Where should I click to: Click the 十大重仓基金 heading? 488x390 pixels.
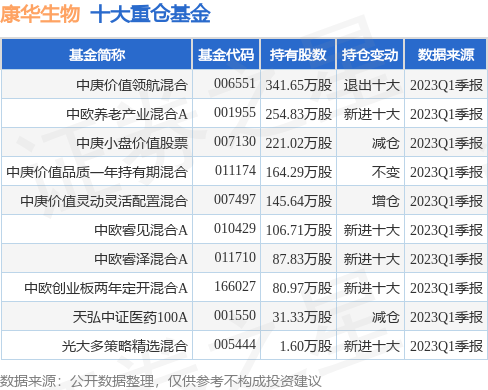tap(150, 14)
